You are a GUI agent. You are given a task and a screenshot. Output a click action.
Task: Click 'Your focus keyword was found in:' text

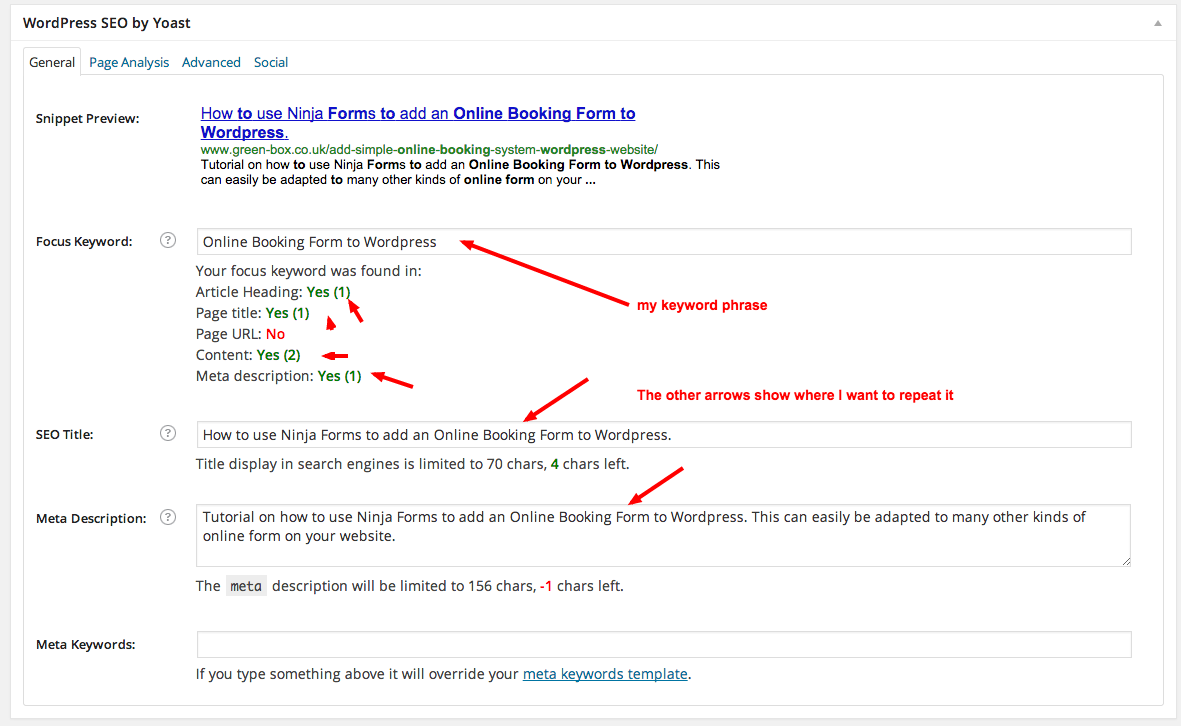(309, 271)
